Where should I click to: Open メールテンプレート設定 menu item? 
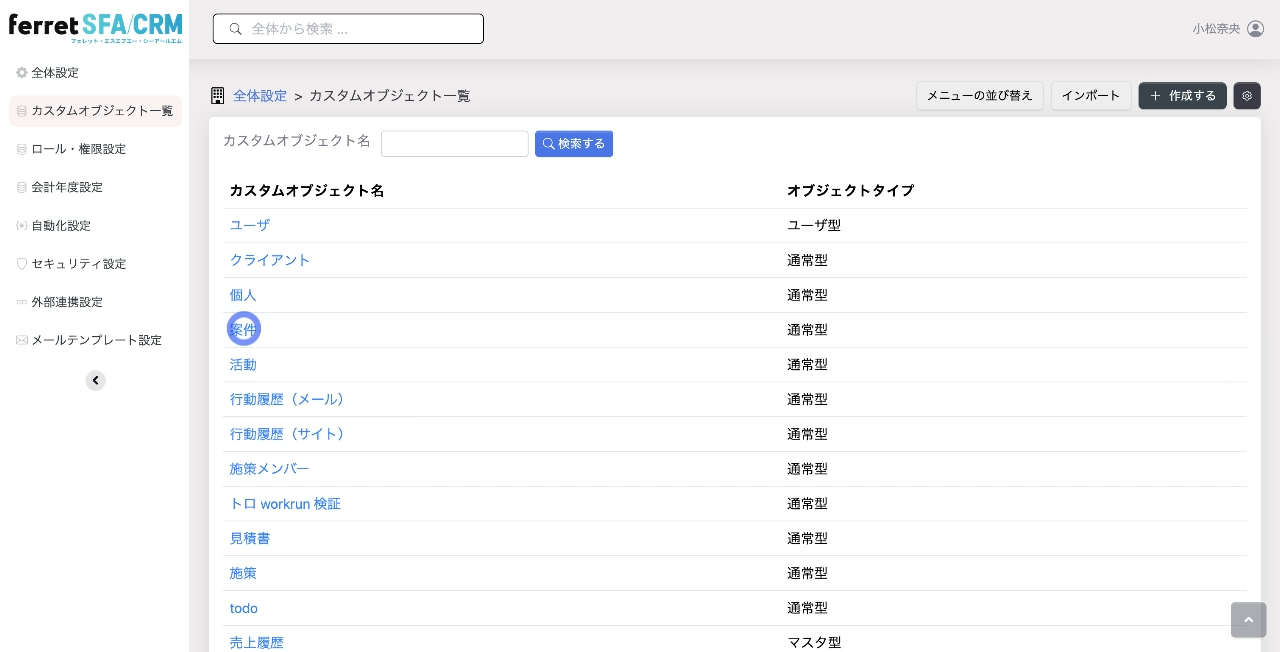click(x=95, y=340)
